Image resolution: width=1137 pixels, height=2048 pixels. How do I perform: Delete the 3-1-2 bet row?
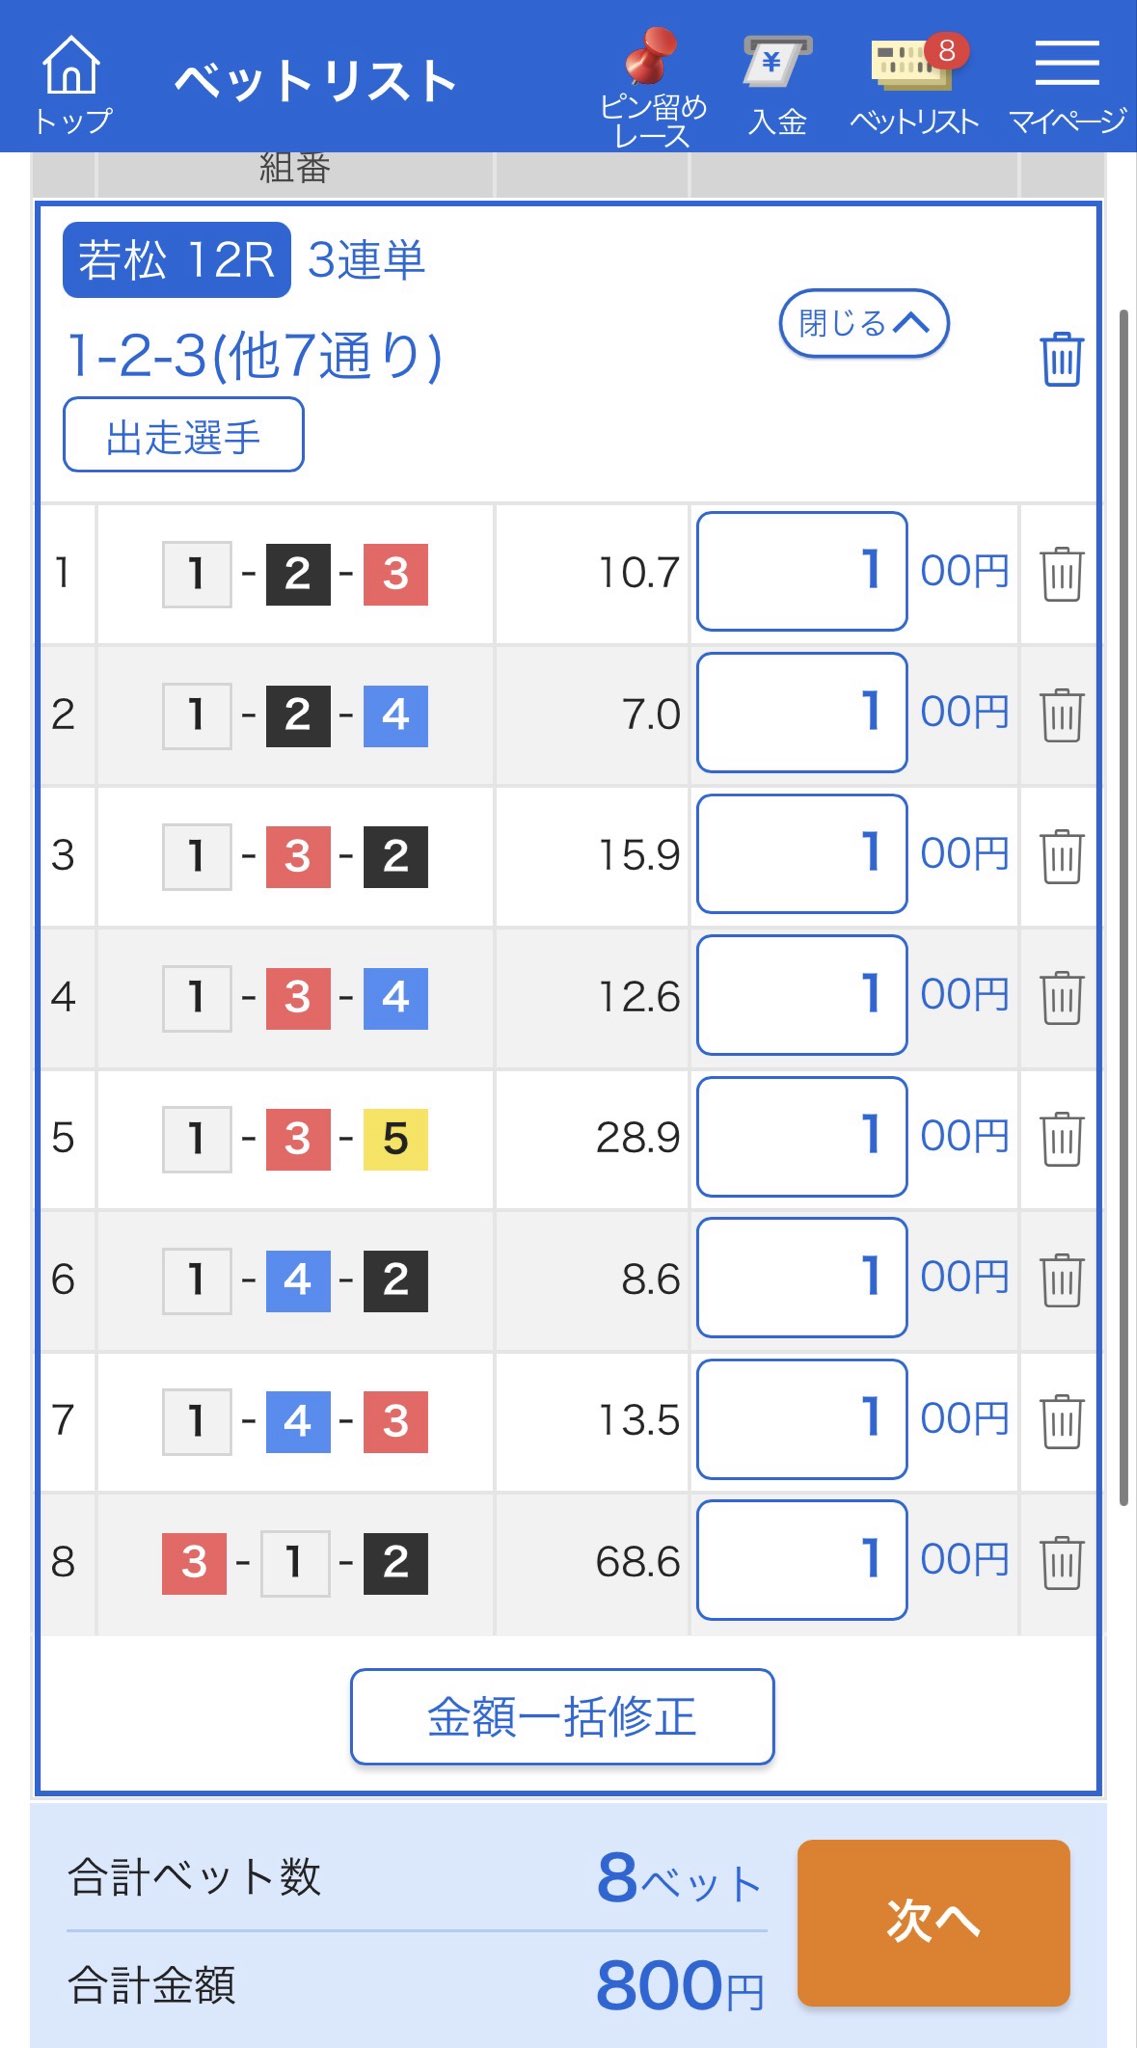click(1061, 1562)
